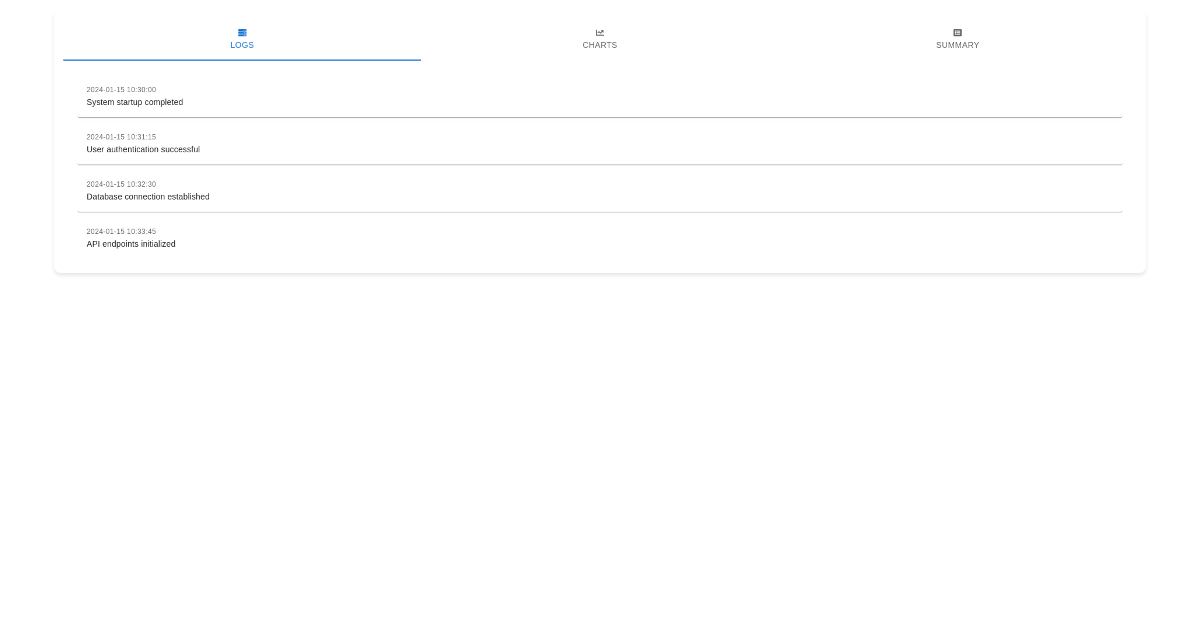Select the "User authentication successful" log message
Image resolution: width=1200 pixels, height=630 pixels.
pos(143,149)
